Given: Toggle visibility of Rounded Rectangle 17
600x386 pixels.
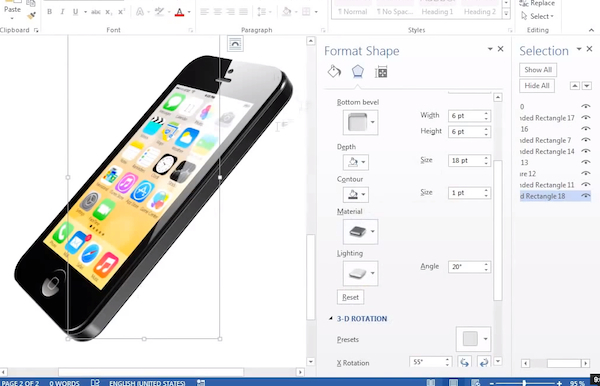Looking at the screenshot, I should pos(585,117).
